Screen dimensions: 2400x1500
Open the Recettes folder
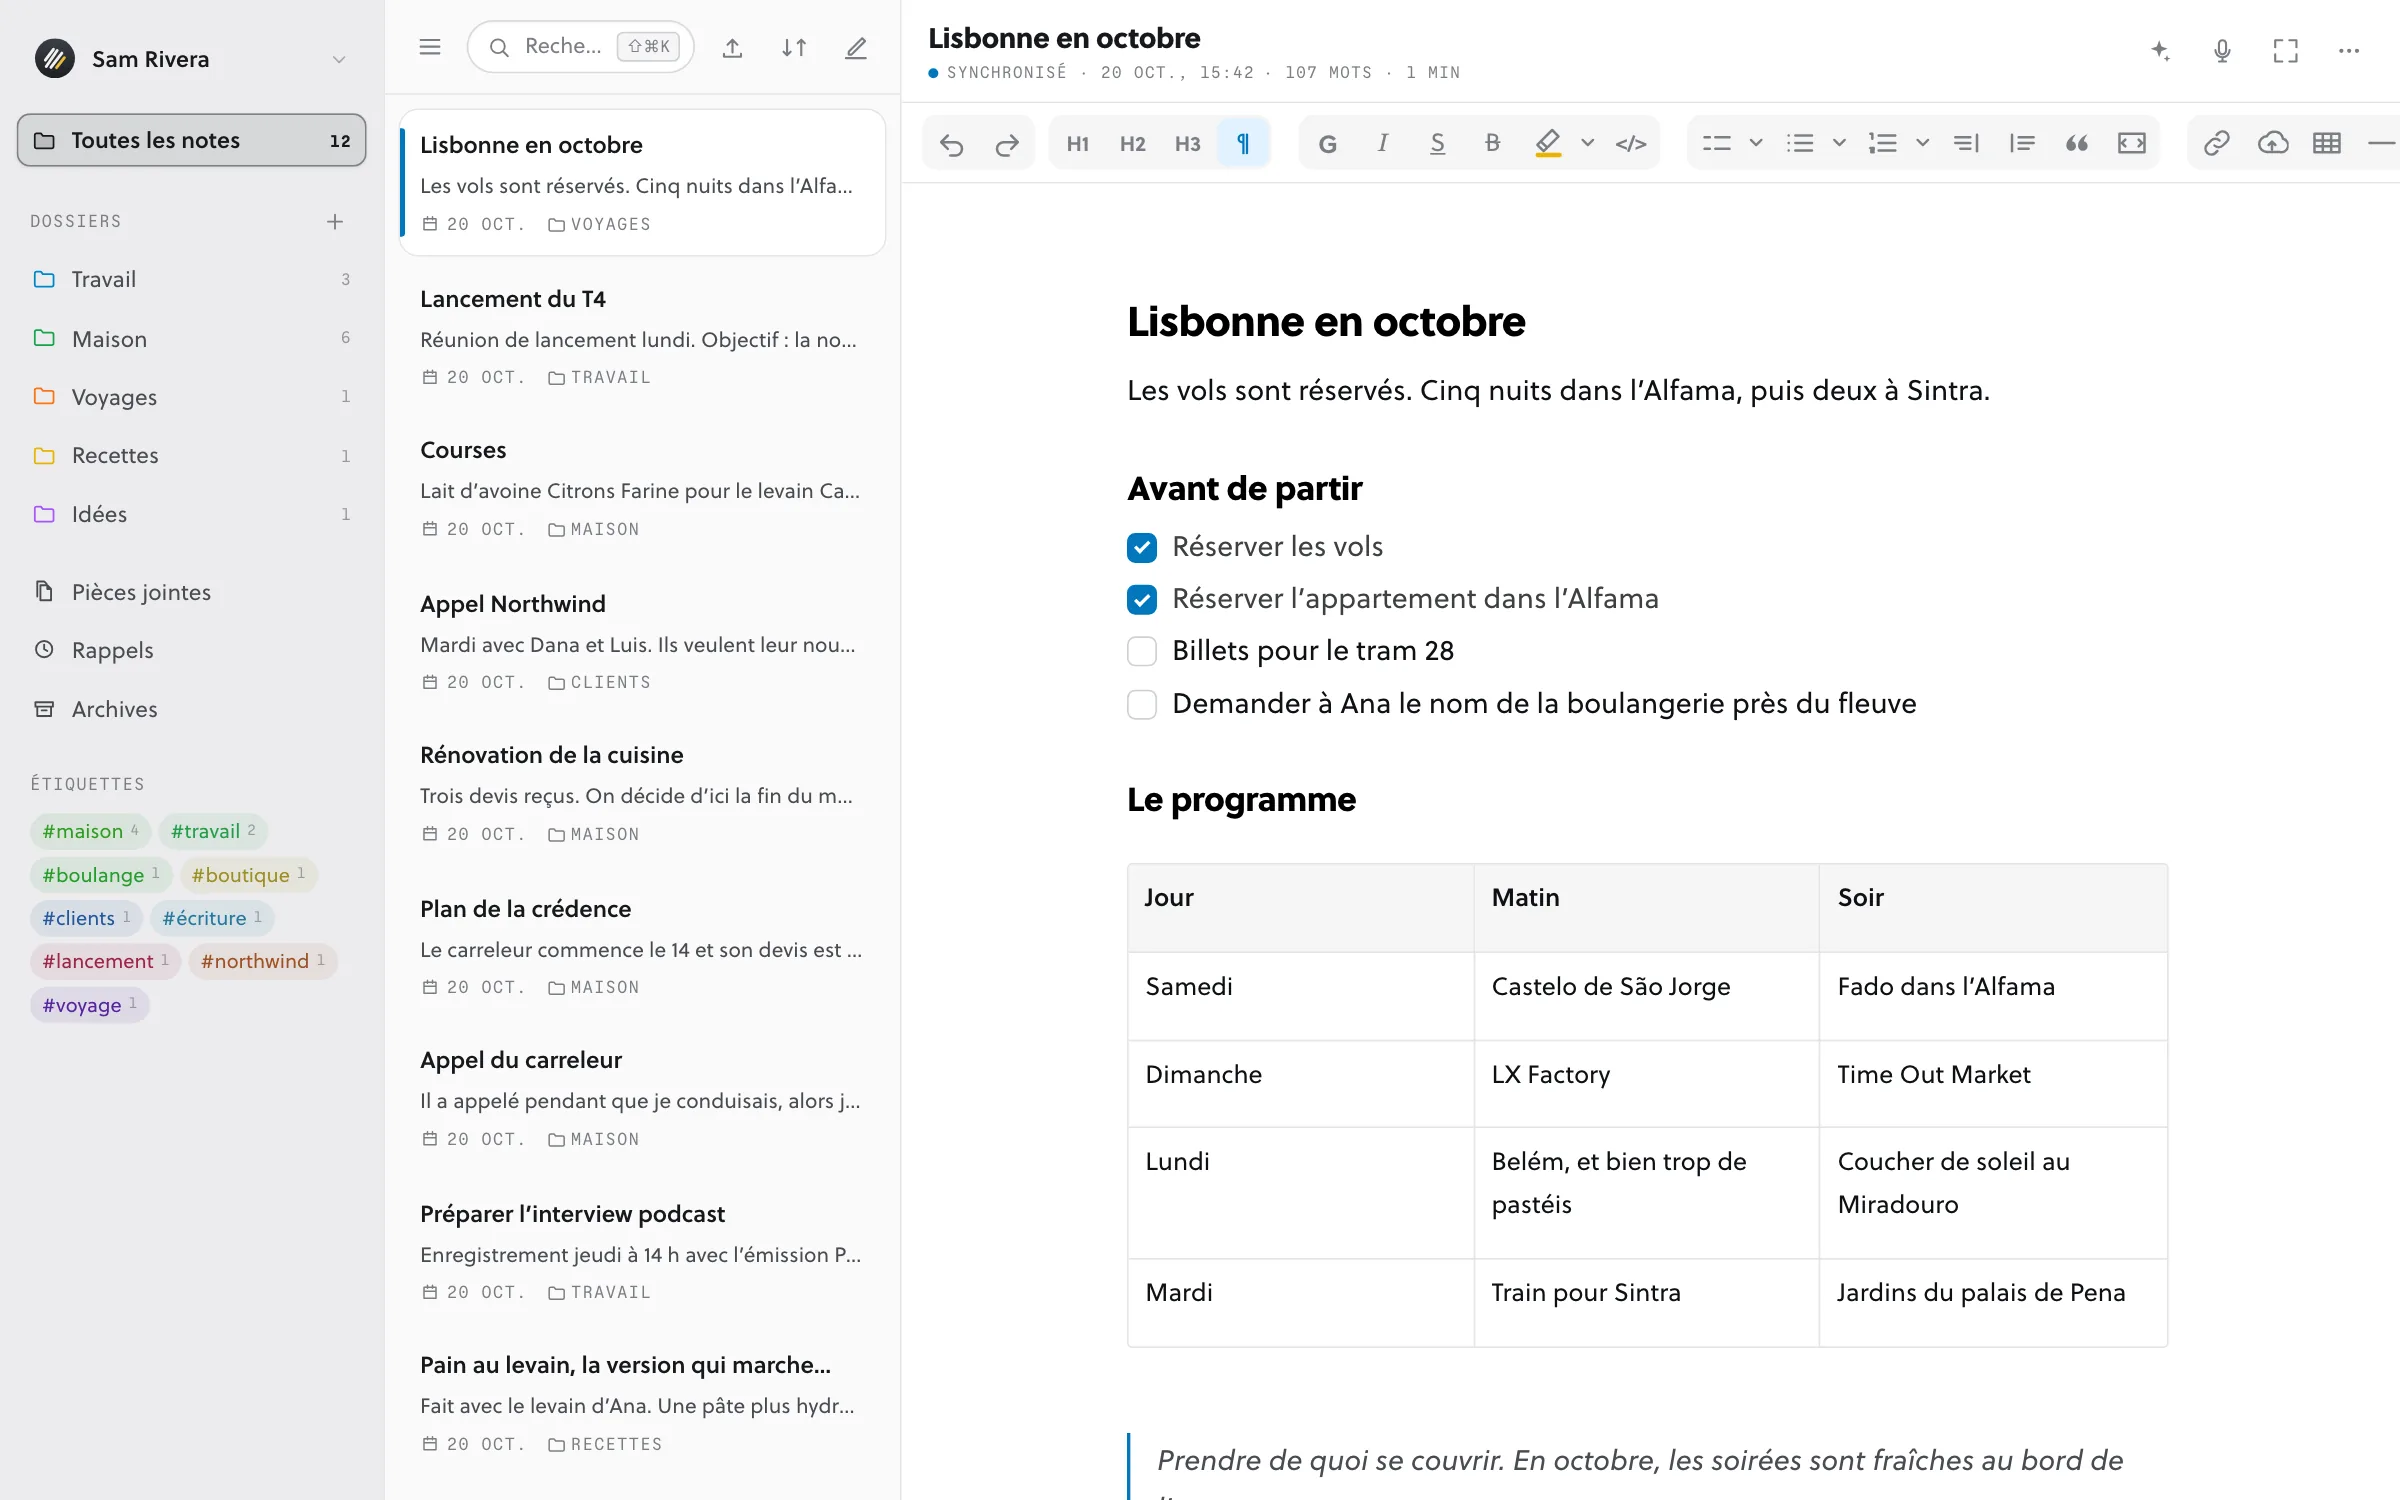click(192, 455)
